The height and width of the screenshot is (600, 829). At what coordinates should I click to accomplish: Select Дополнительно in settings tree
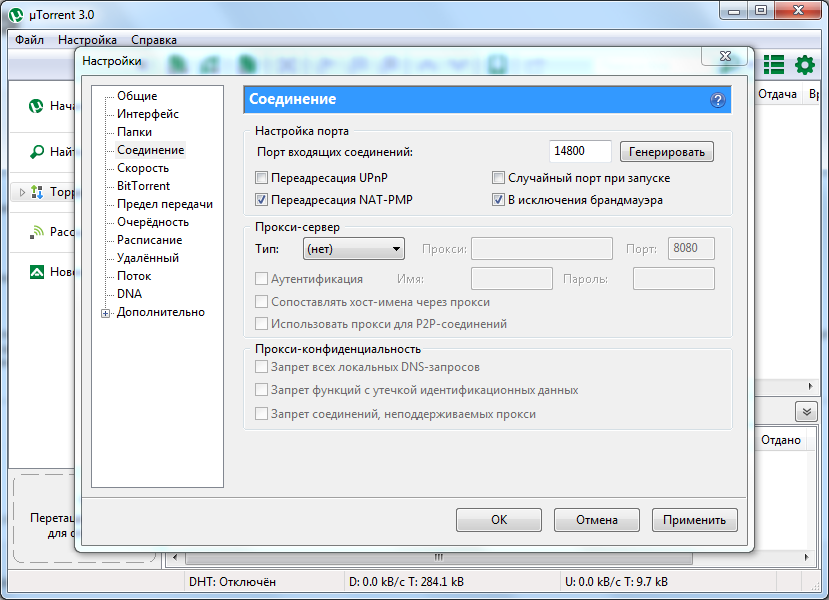click(161, 312)
